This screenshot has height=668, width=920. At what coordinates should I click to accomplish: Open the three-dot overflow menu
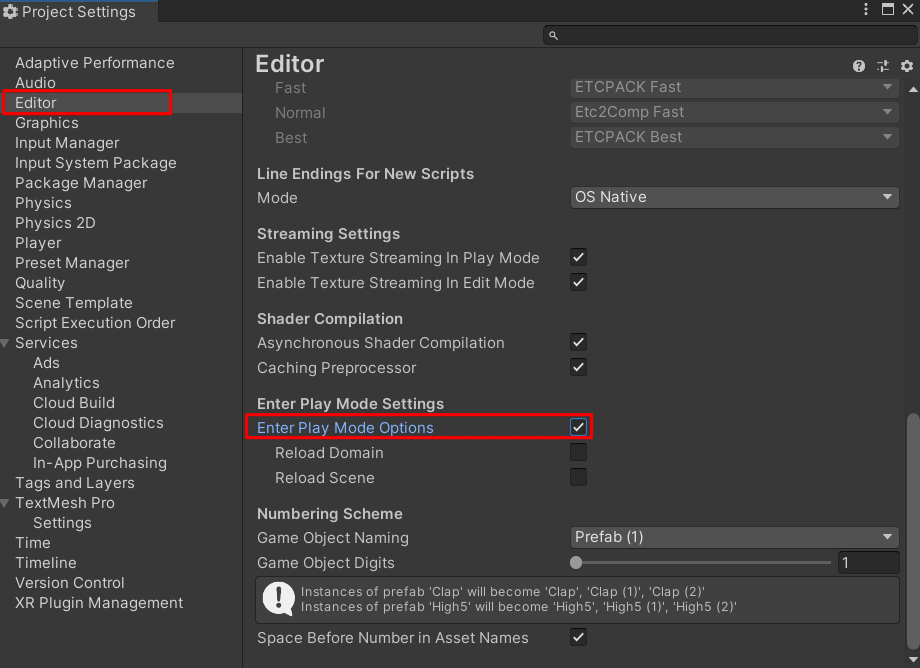866,10
